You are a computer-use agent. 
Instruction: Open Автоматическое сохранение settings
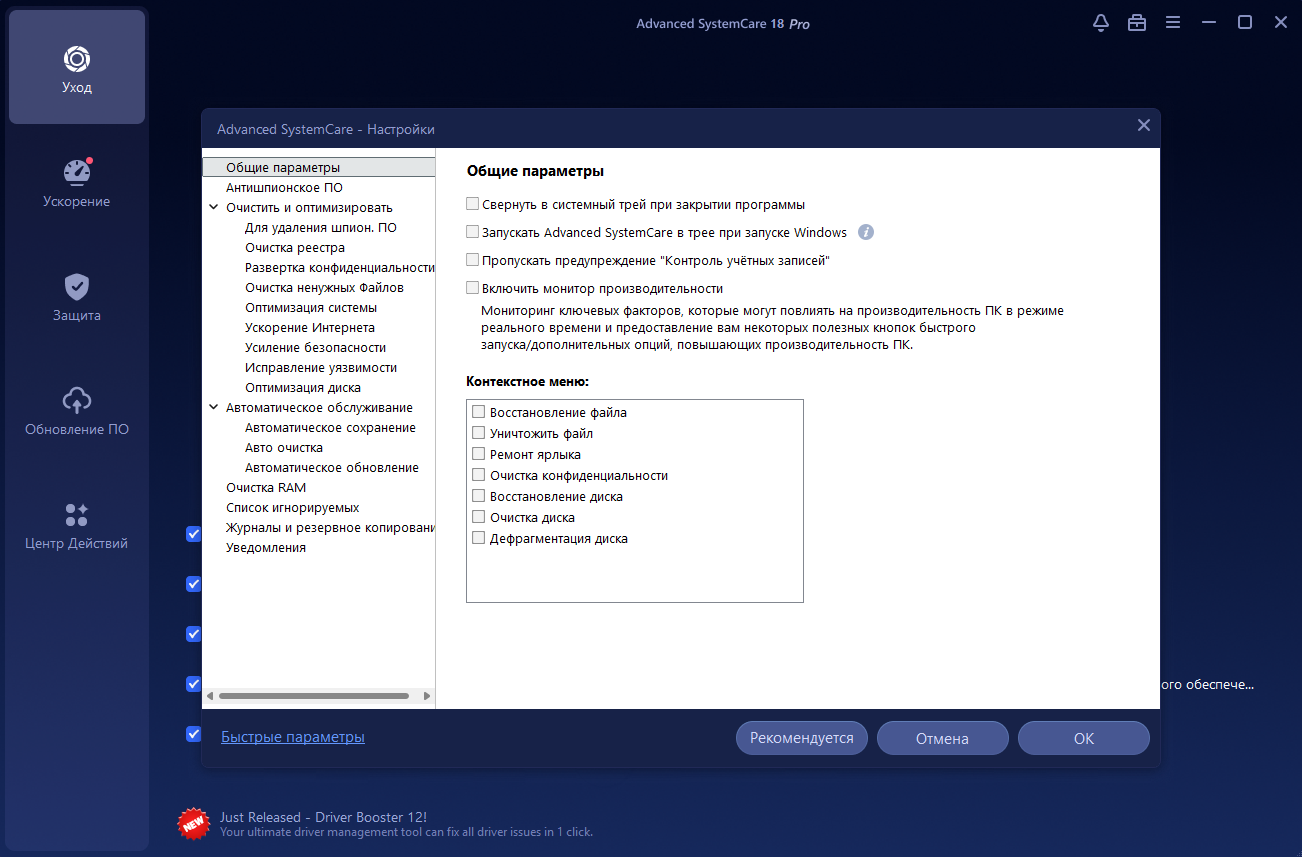pos(330,428)
